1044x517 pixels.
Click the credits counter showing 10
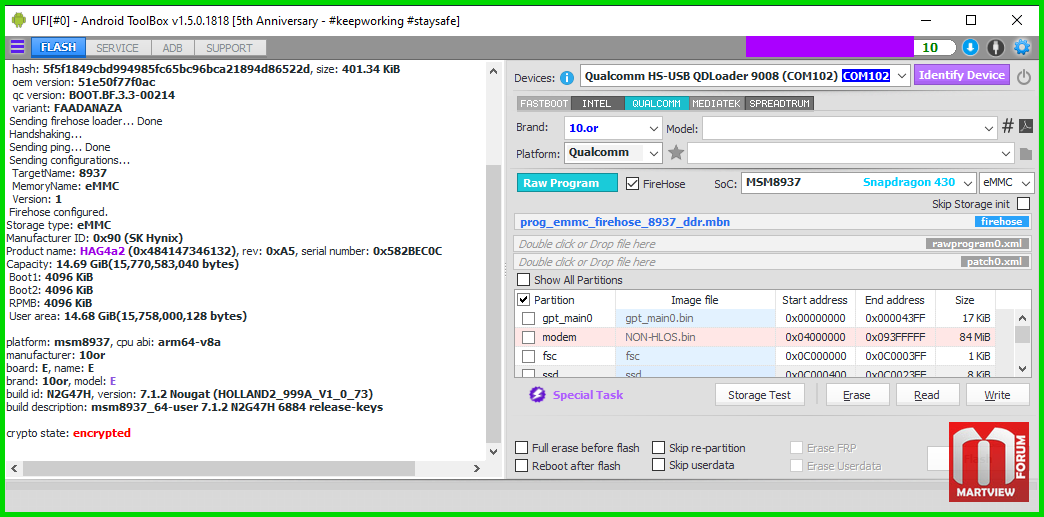tap(935, 47)
